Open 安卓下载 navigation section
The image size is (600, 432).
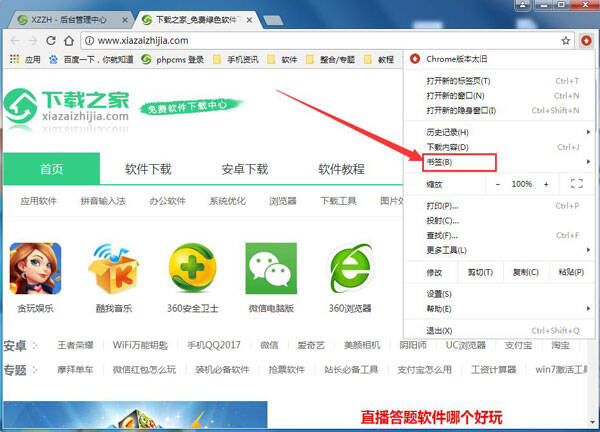pyautogui.click(x=245, y=169)
